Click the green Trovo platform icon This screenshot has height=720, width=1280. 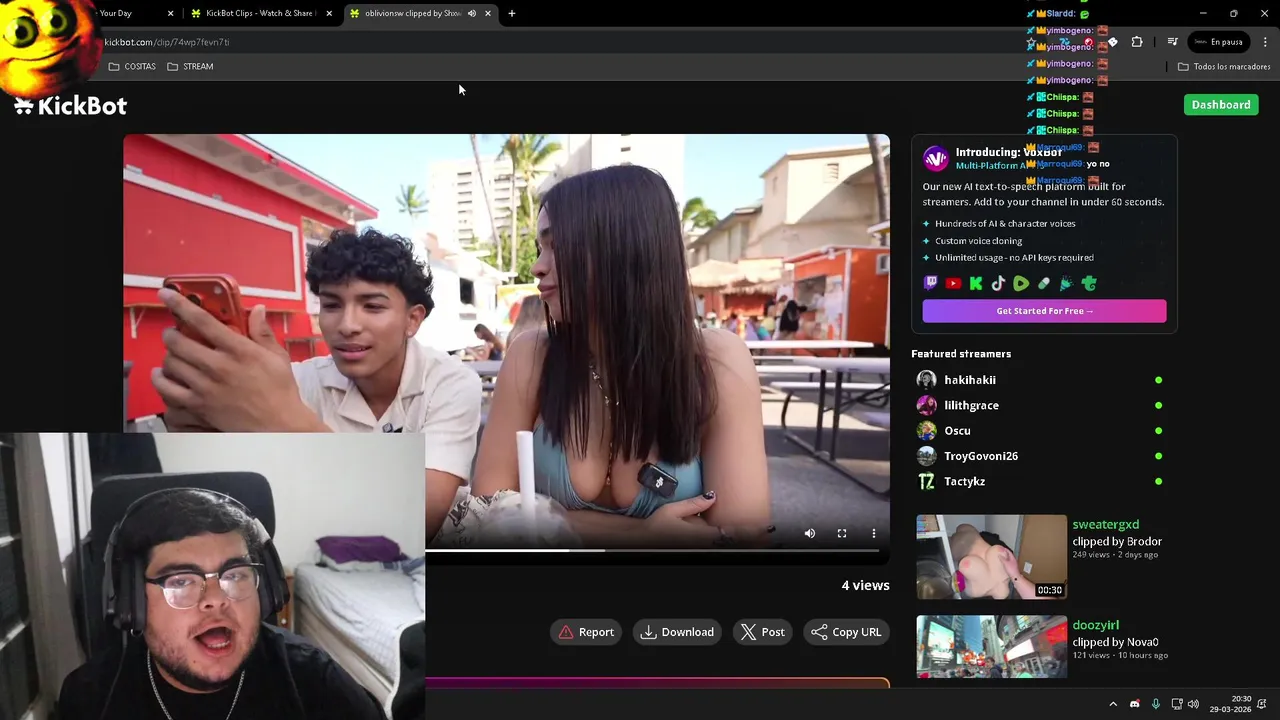(1089, 284)
